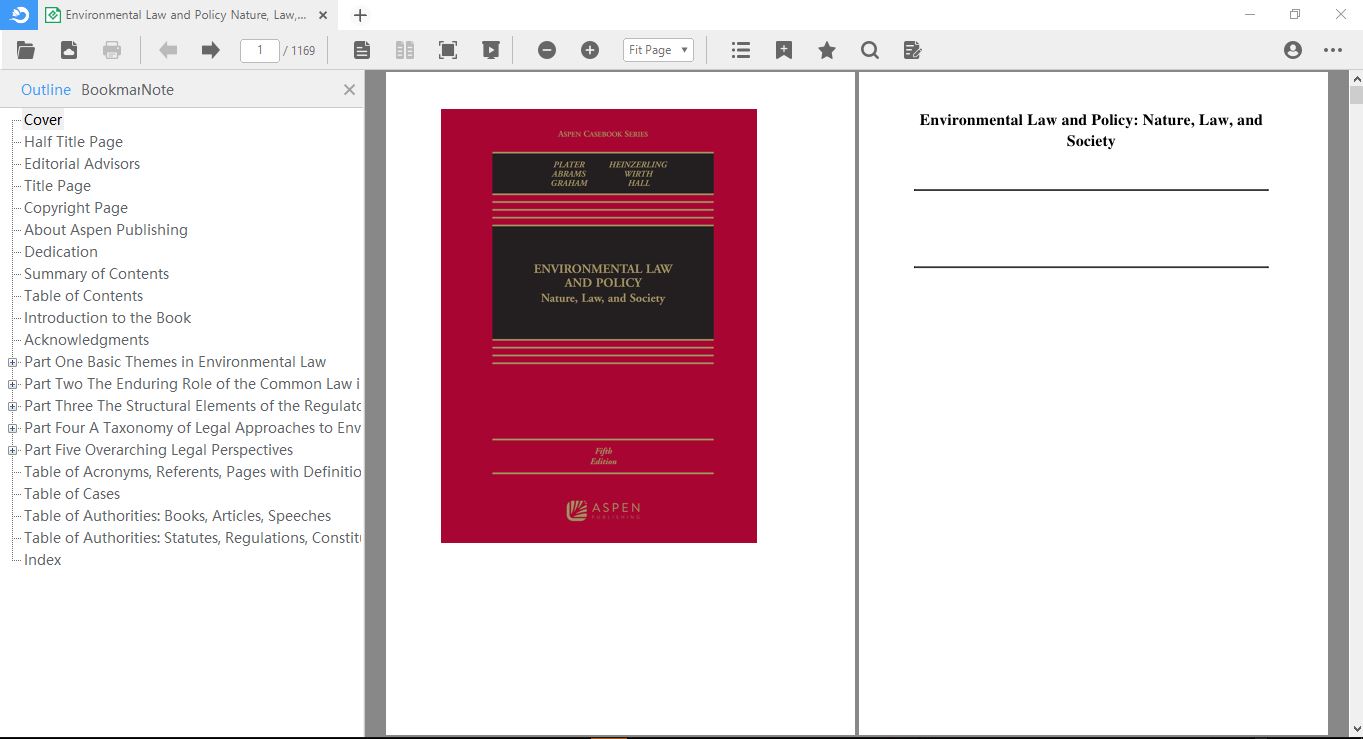Screen dimensions: 1363x739
Task: Click the Print icon
Action: click(x=112, y=50)
